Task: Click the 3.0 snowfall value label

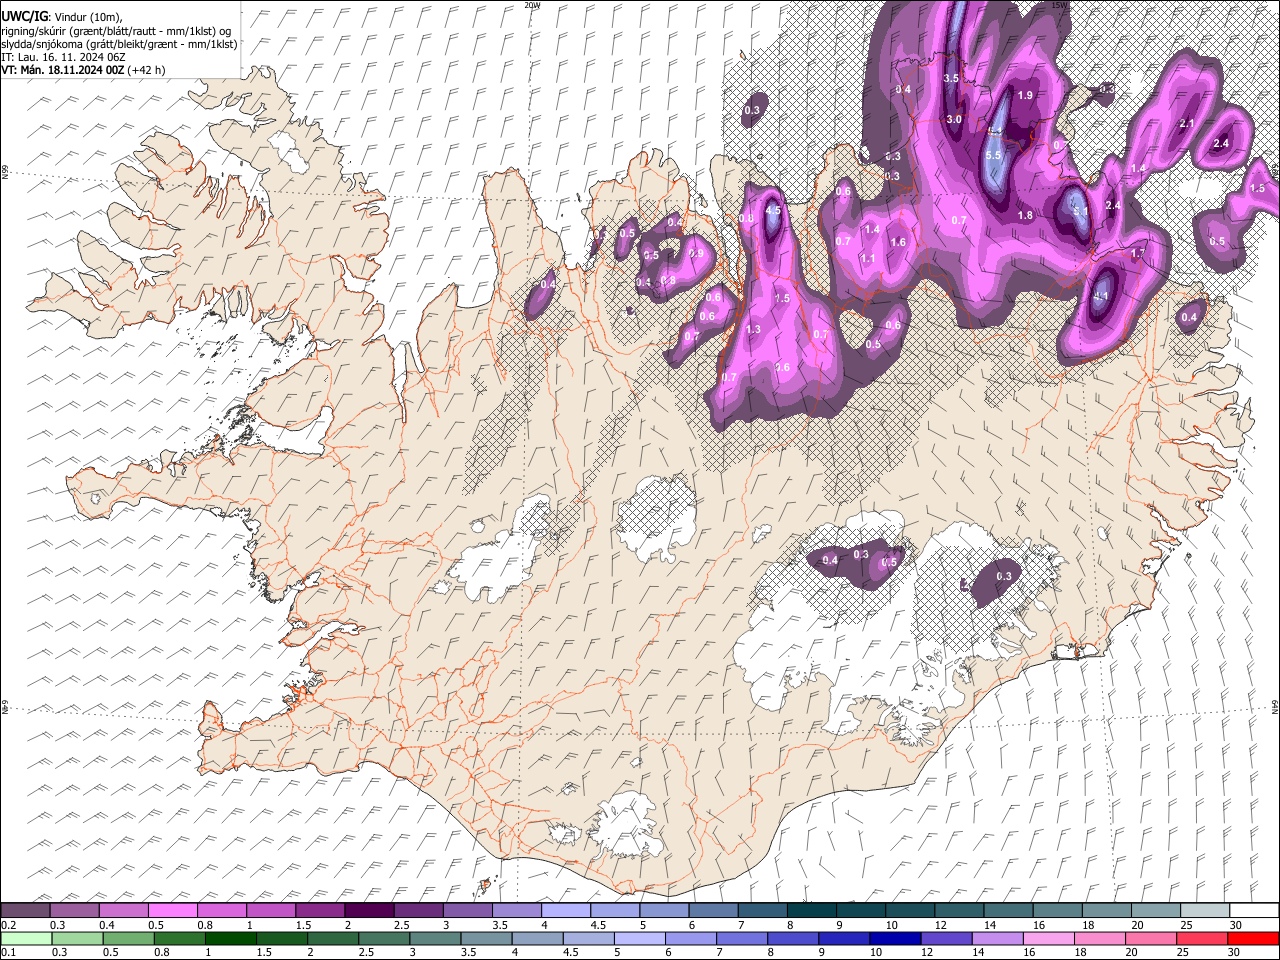Action: pyautogui.click(x=954, y=119)
